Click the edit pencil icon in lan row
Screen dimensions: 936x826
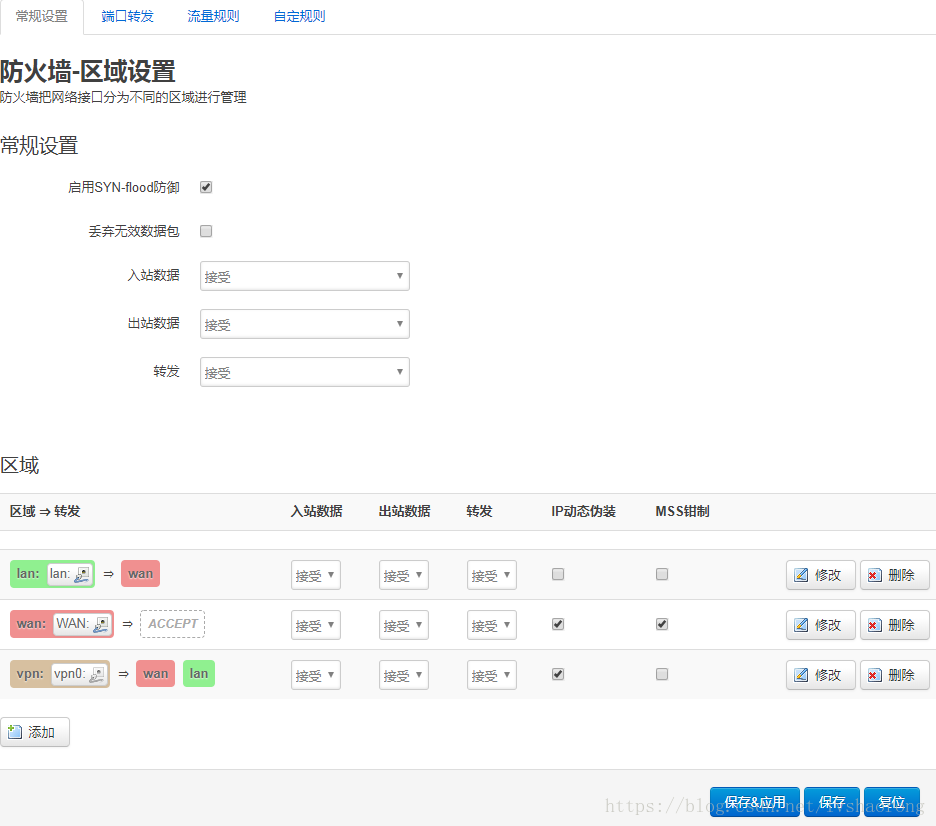click(x=801, y=575)
